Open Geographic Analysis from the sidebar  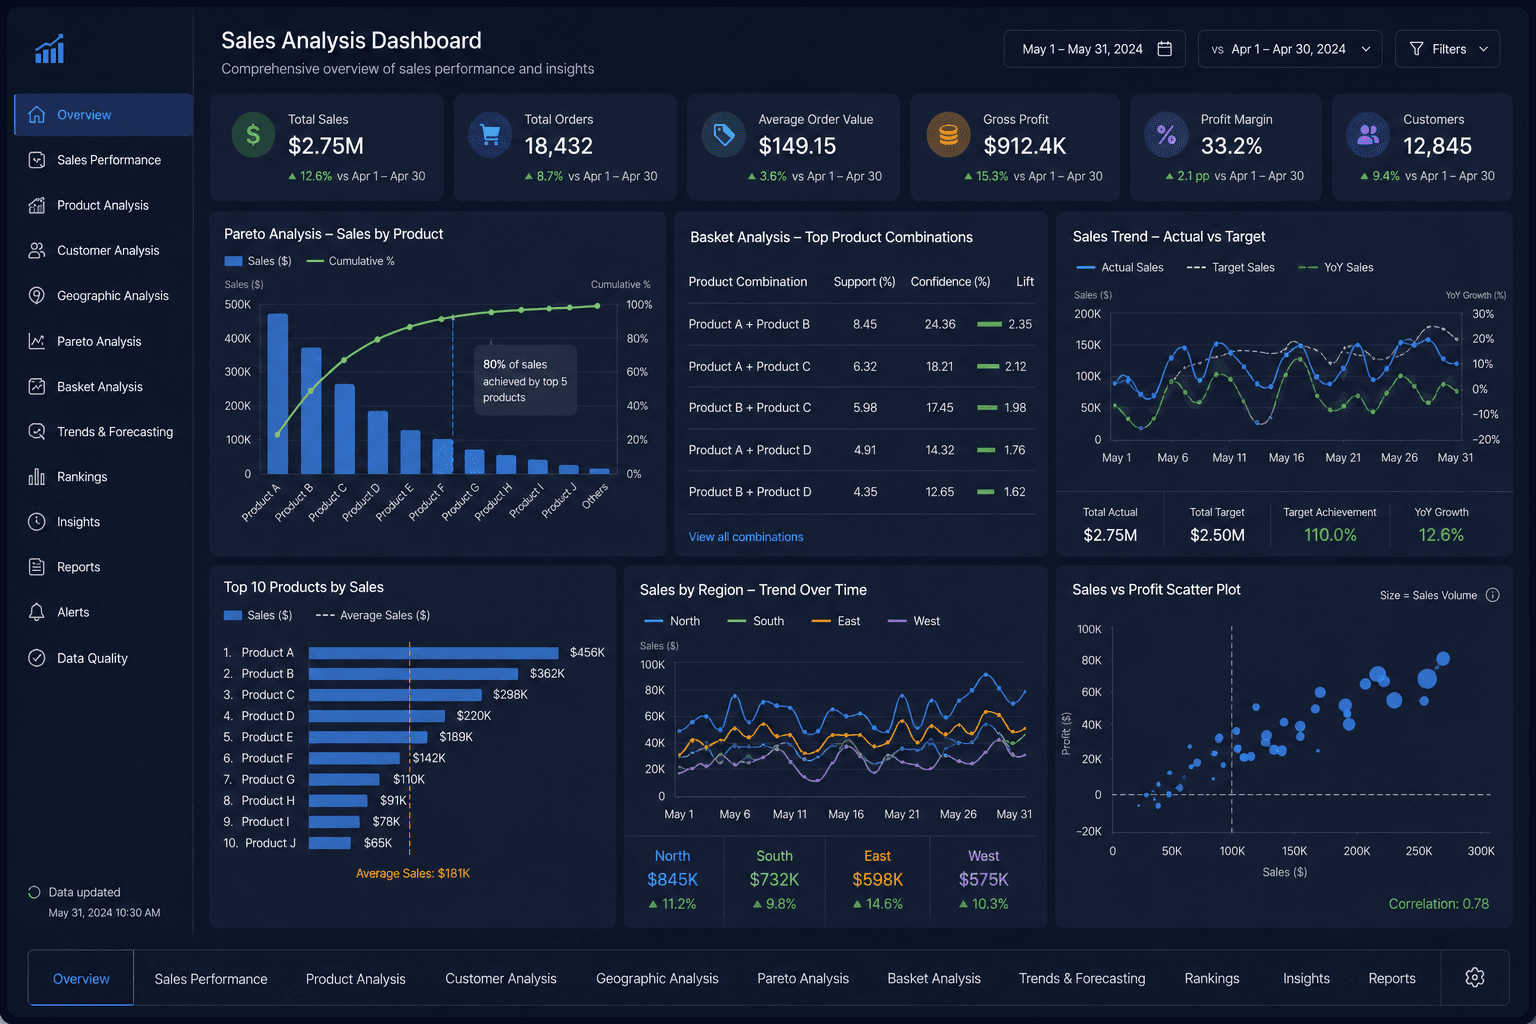click(x=103, y=296)
